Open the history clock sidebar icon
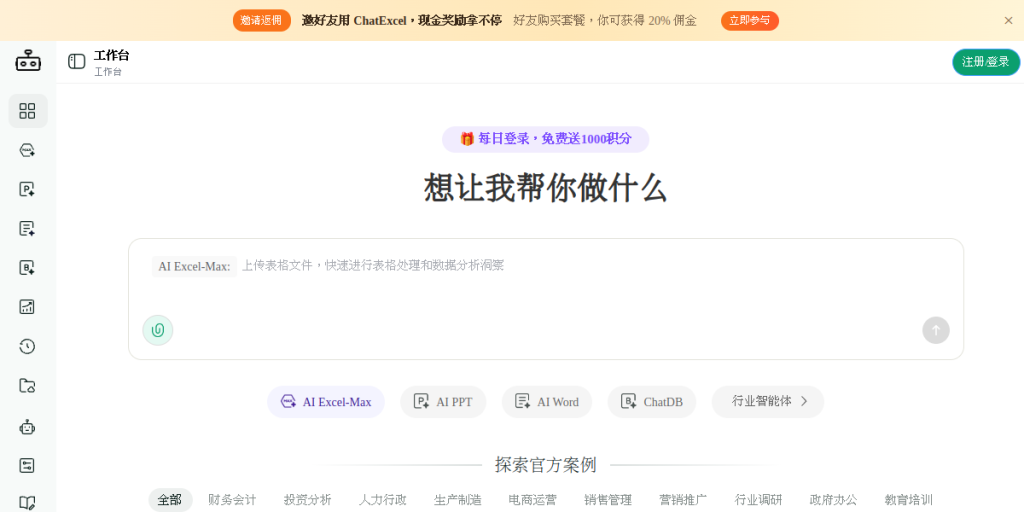 (x=27, y=346)
